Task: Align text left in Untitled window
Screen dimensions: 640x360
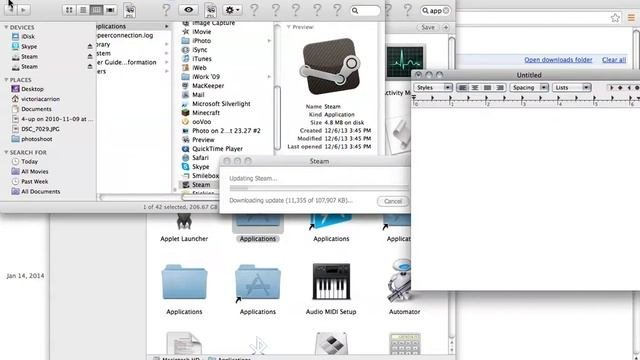Action: coord(462,87)
